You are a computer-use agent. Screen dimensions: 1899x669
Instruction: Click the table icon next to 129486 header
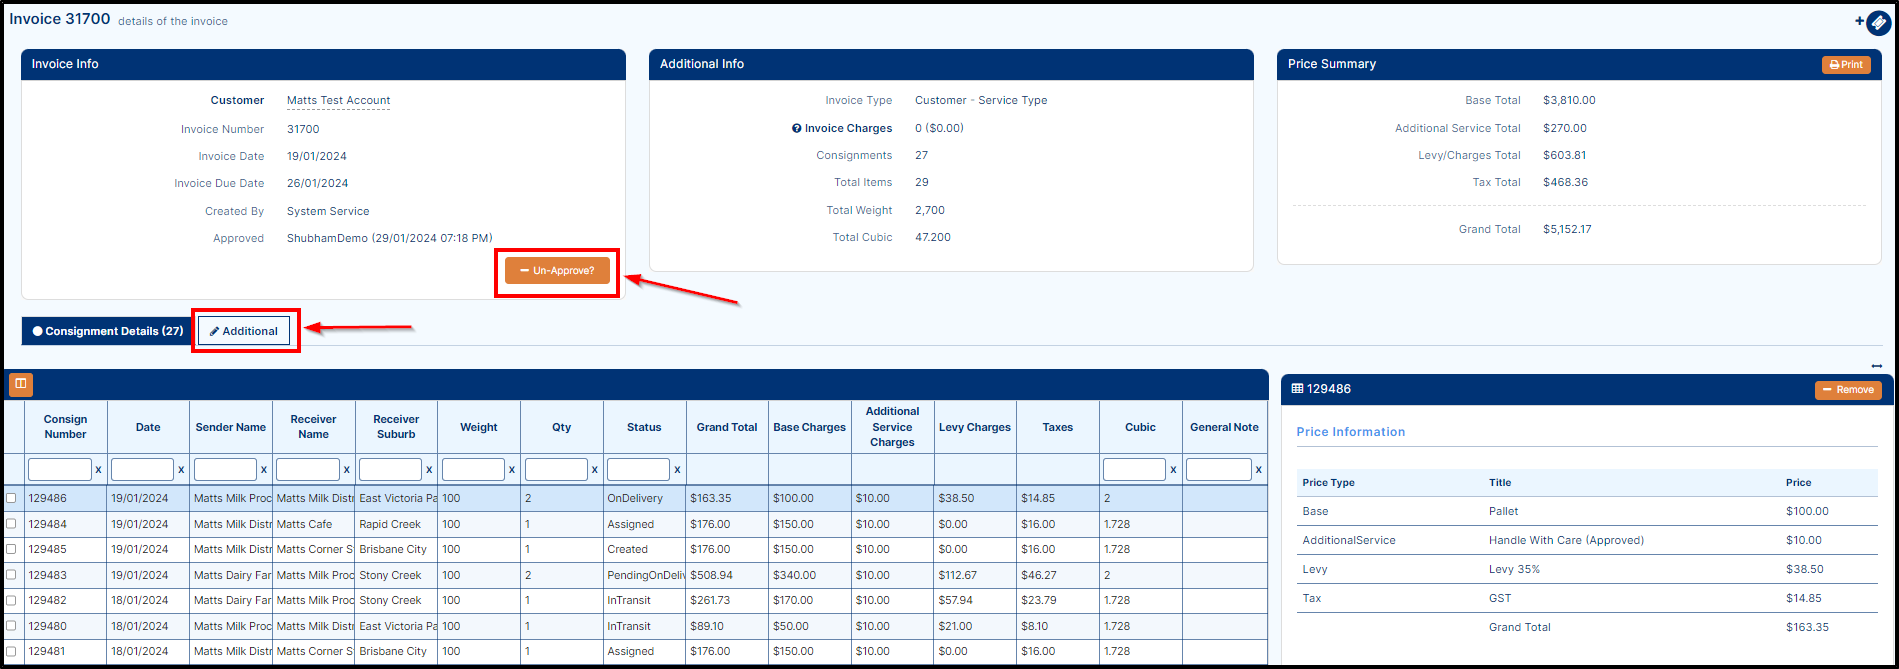tap(1297, 389)
